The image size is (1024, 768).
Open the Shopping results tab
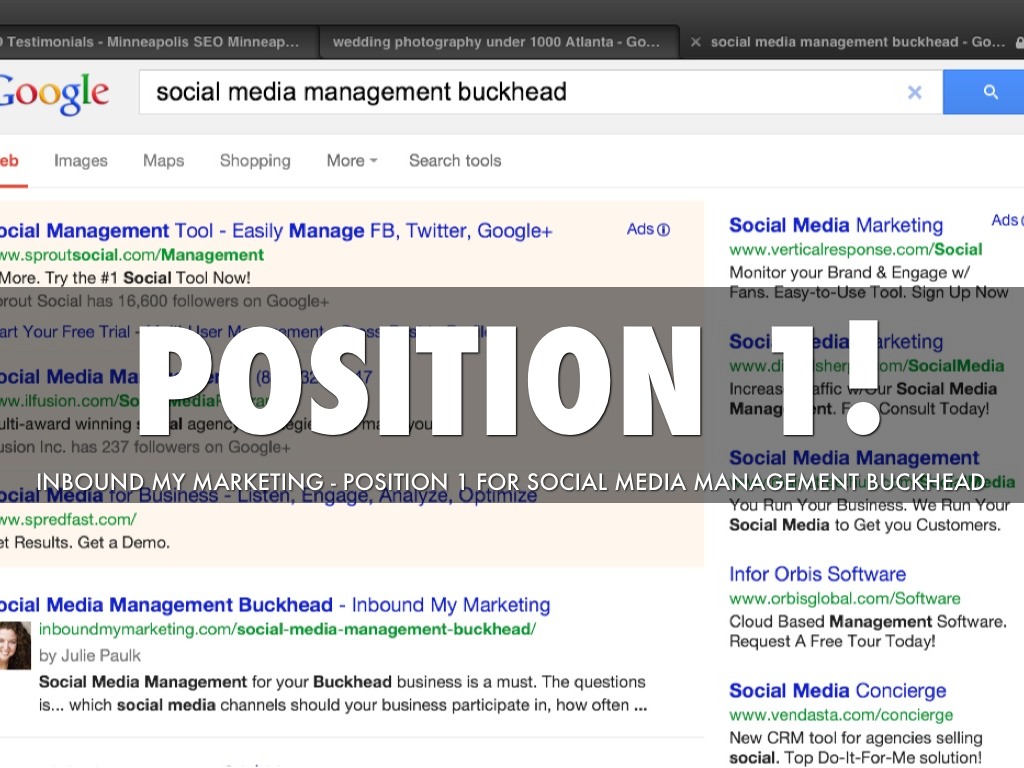pyautogui.click(x=255, y=160)
